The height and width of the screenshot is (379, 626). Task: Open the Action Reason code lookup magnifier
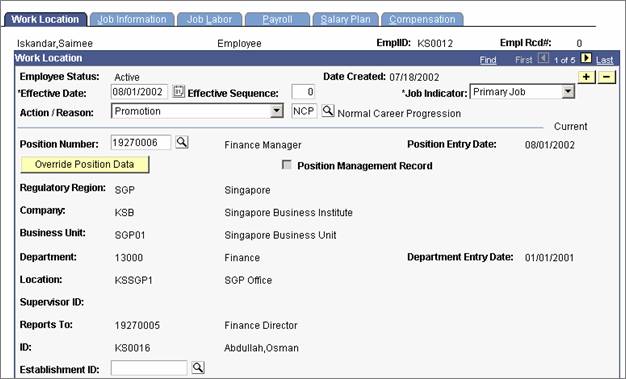(x=328, y=111)
